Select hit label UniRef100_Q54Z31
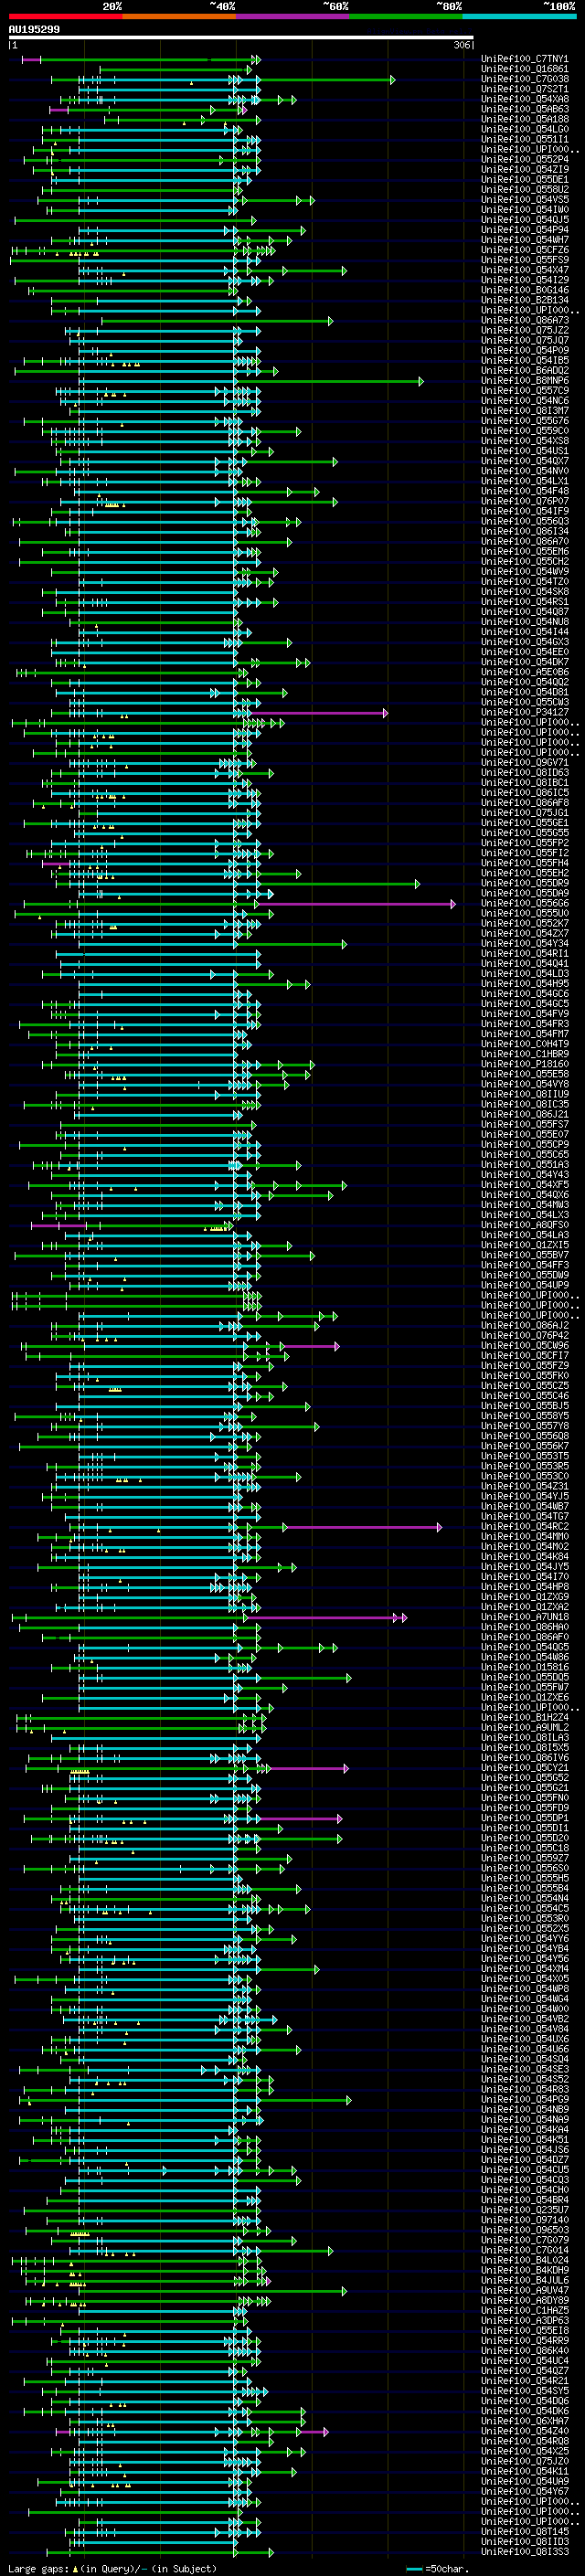This screenshot has height=2576, width=585. (525, 1486)
